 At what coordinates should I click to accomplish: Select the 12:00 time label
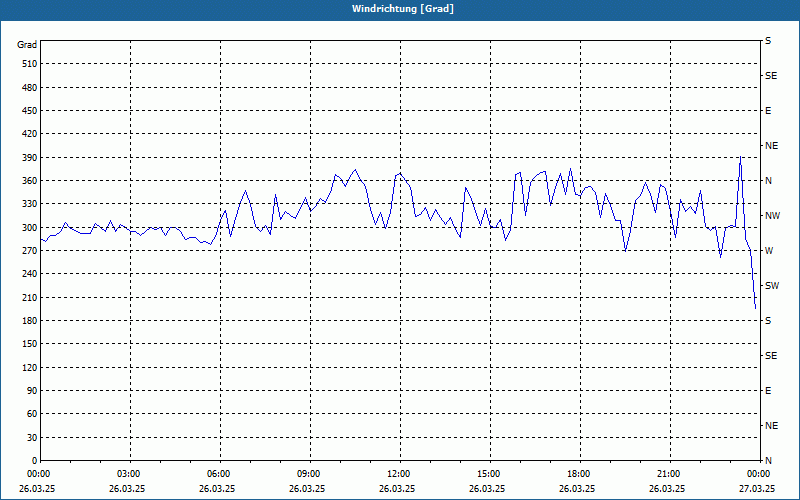coord(399,474)
